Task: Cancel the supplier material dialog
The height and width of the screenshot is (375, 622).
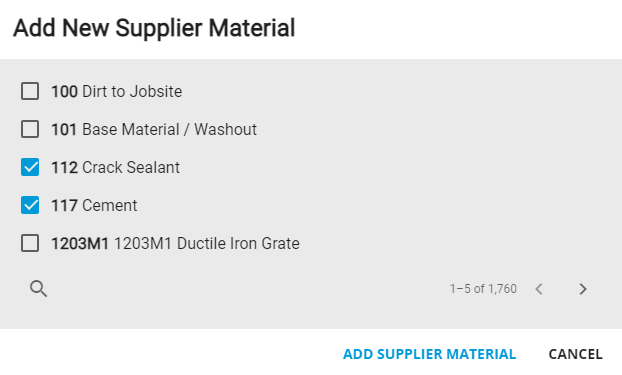Action: coord(576,354)
